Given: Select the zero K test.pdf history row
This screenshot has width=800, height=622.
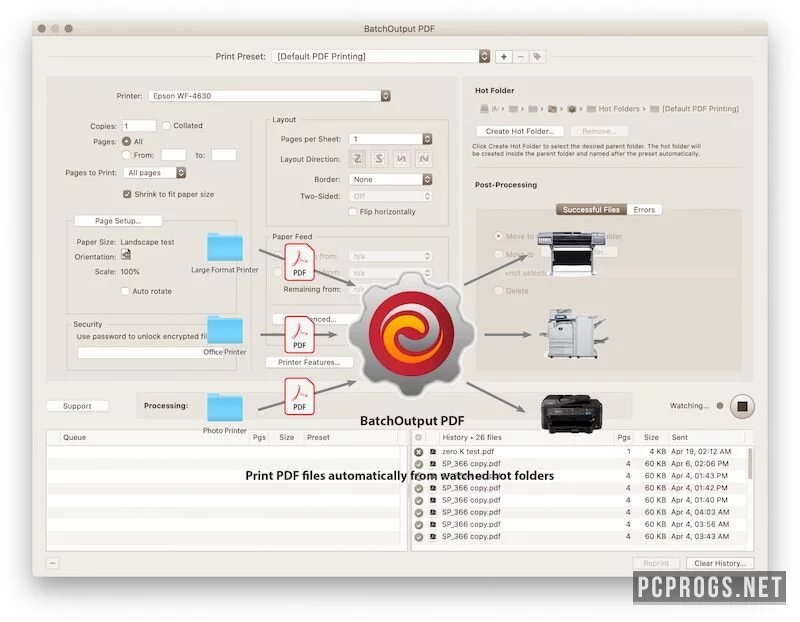Looking at the screenshot, I should [581, 452].
